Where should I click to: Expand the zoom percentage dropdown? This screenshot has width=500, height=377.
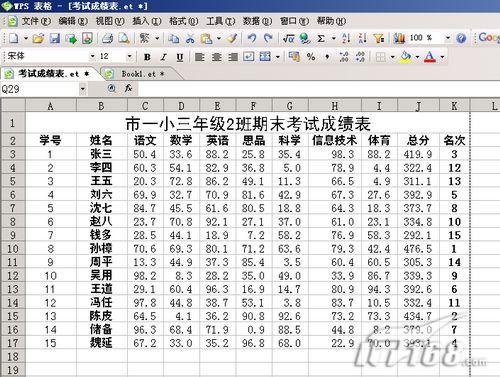(448, 38)
